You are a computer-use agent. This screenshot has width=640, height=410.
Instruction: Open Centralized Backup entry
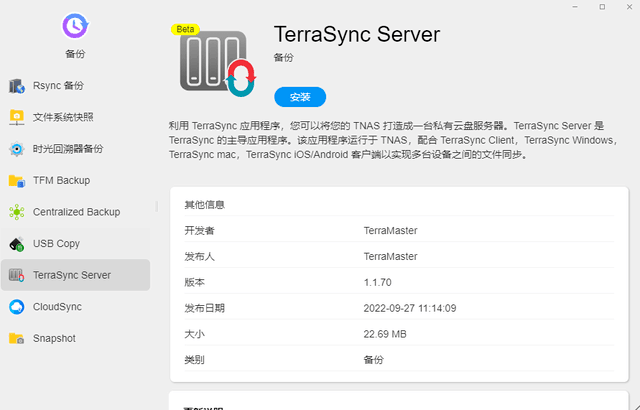pyautogui.click(x=76, y=212)
